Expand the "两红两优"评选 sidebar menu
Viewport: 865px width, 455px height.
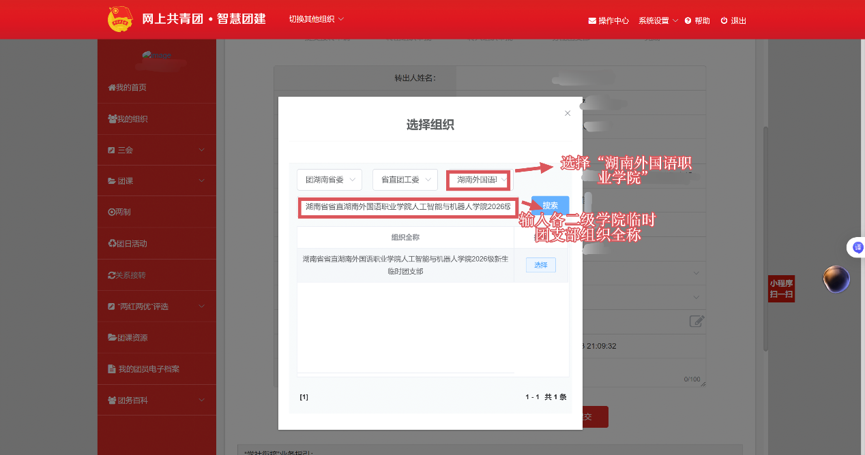point(157,307)
